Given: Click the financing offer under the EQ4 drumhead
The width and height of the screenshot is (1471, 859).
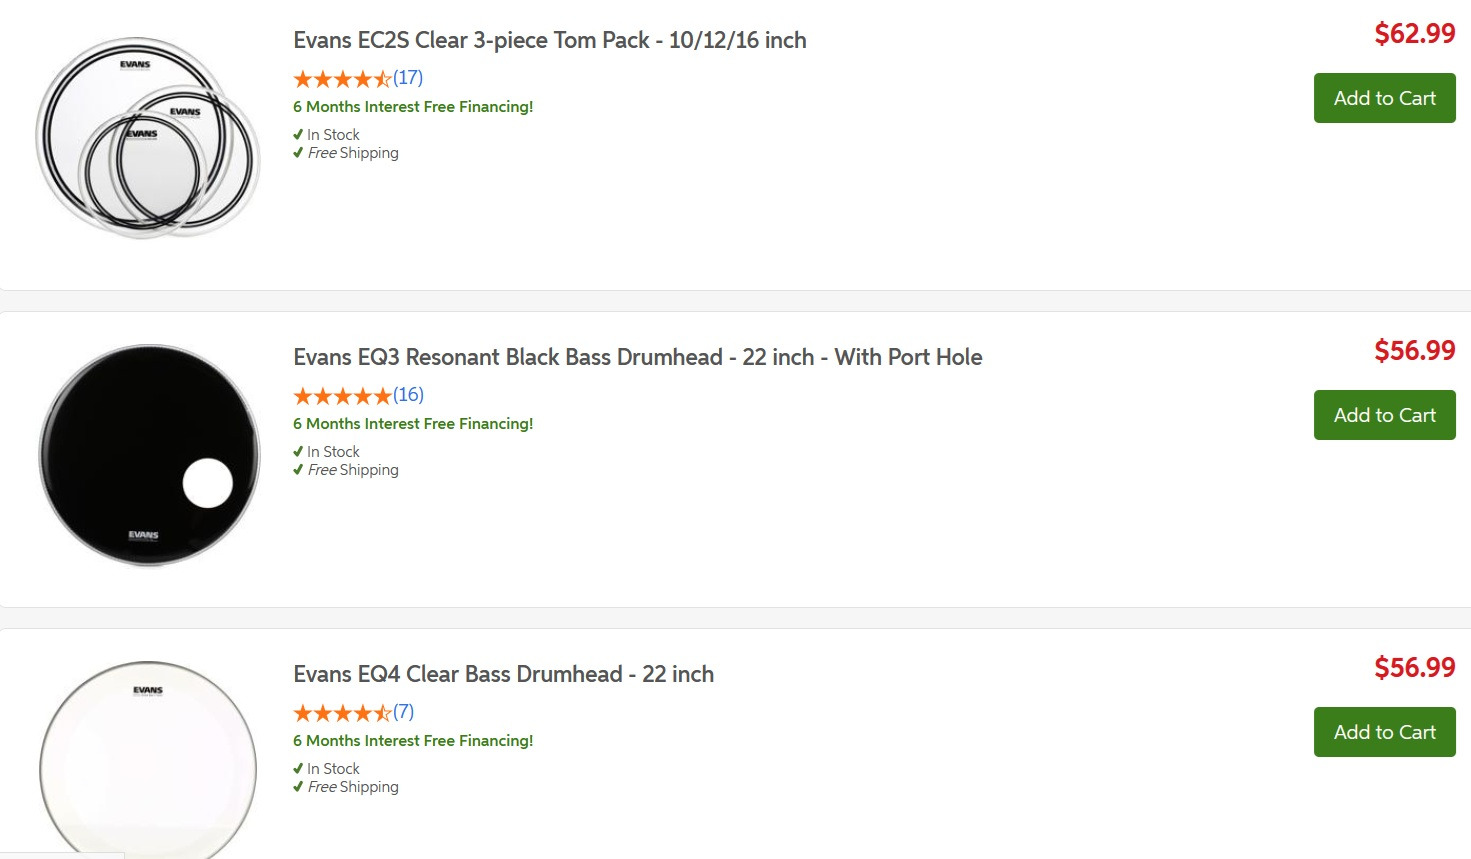Looking at the screenshot, I should (x=413, y=741).
